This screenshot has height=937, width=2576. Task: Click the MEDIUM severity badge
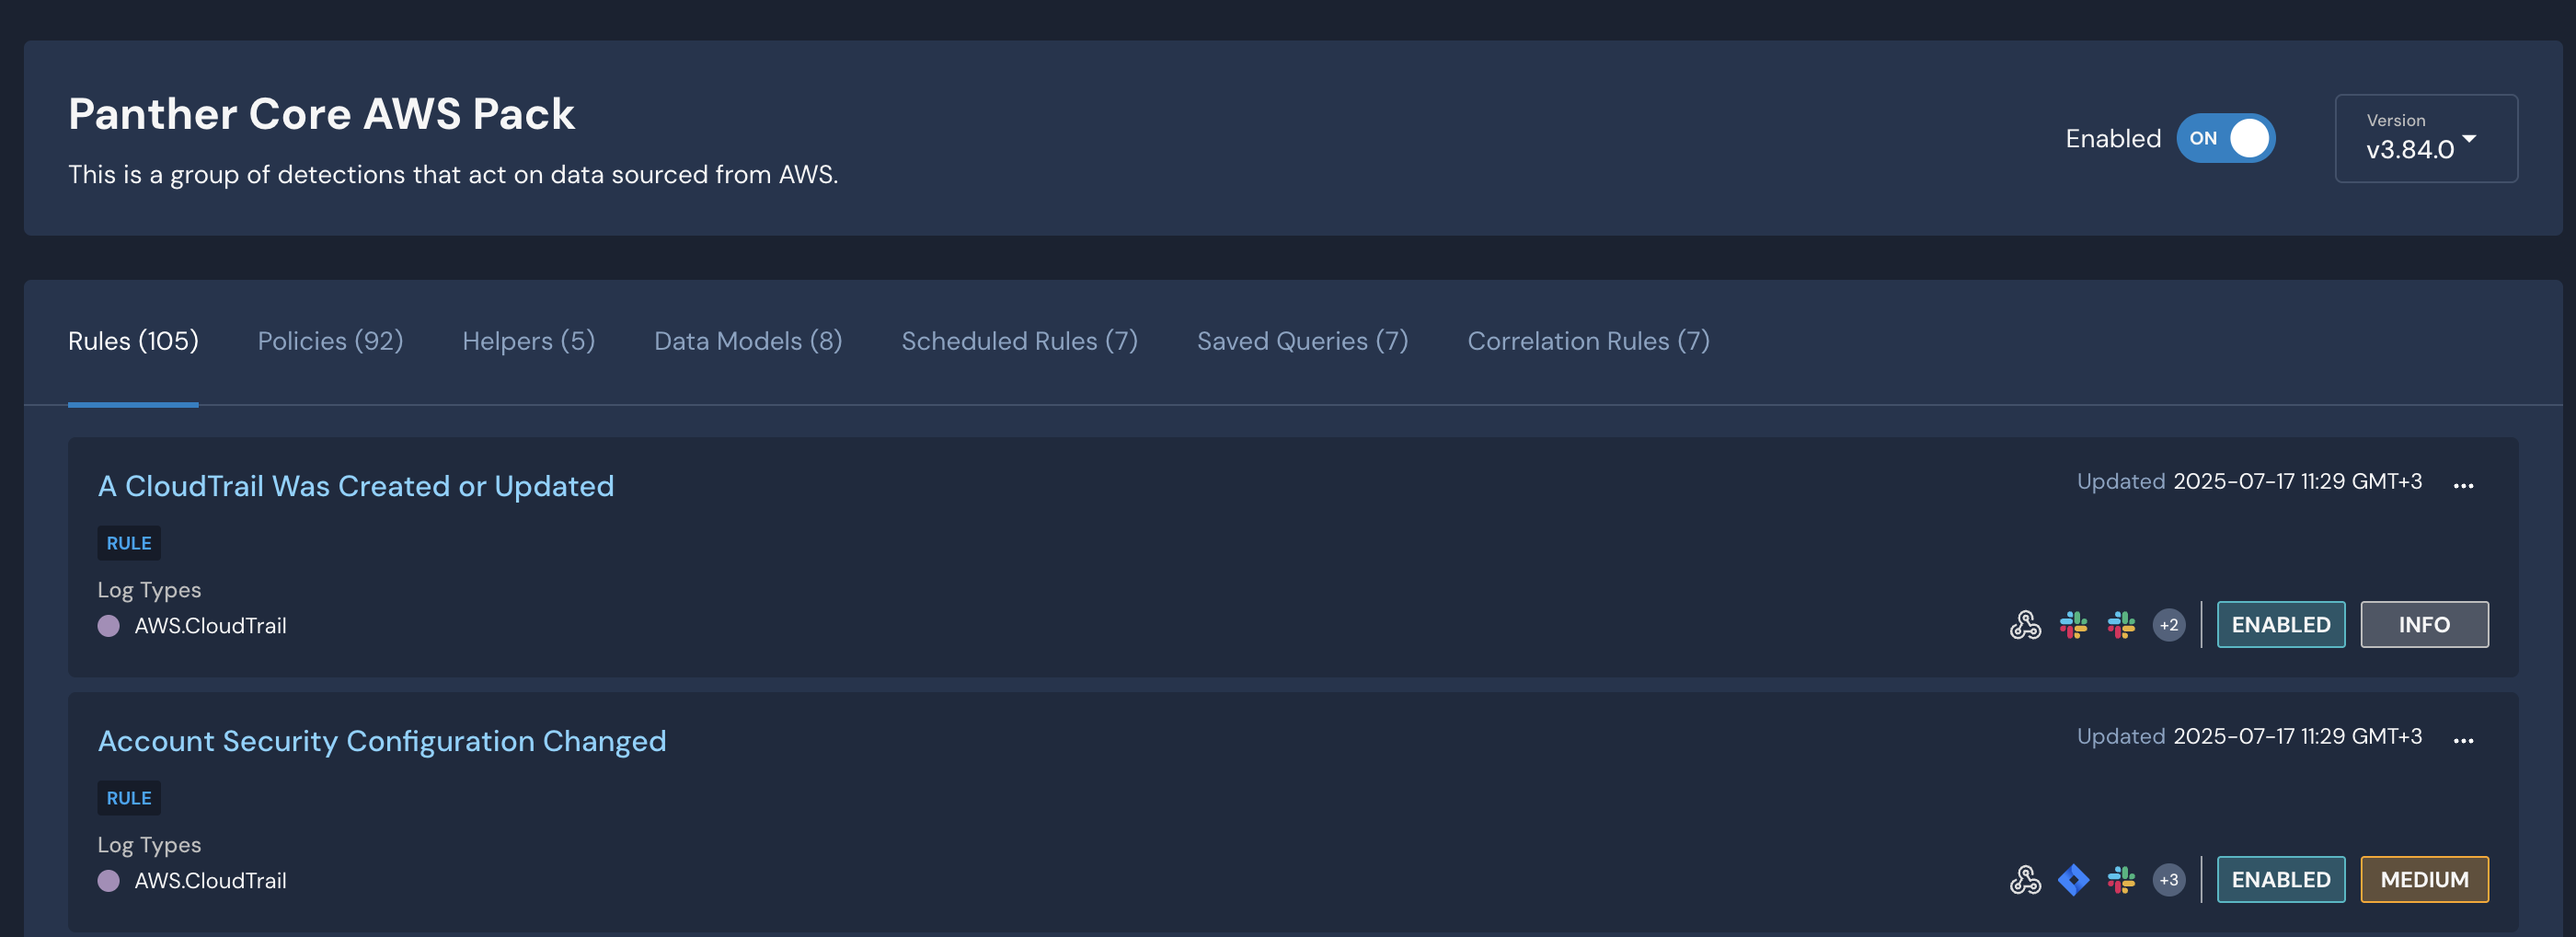coord(2424,879)
